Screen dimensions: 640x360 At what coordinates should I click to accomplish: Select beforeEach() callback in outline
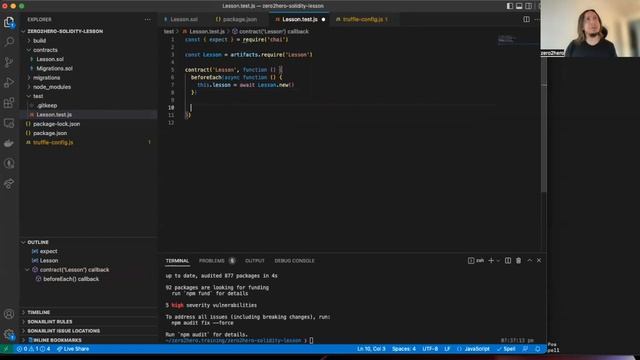coord(71,279)
